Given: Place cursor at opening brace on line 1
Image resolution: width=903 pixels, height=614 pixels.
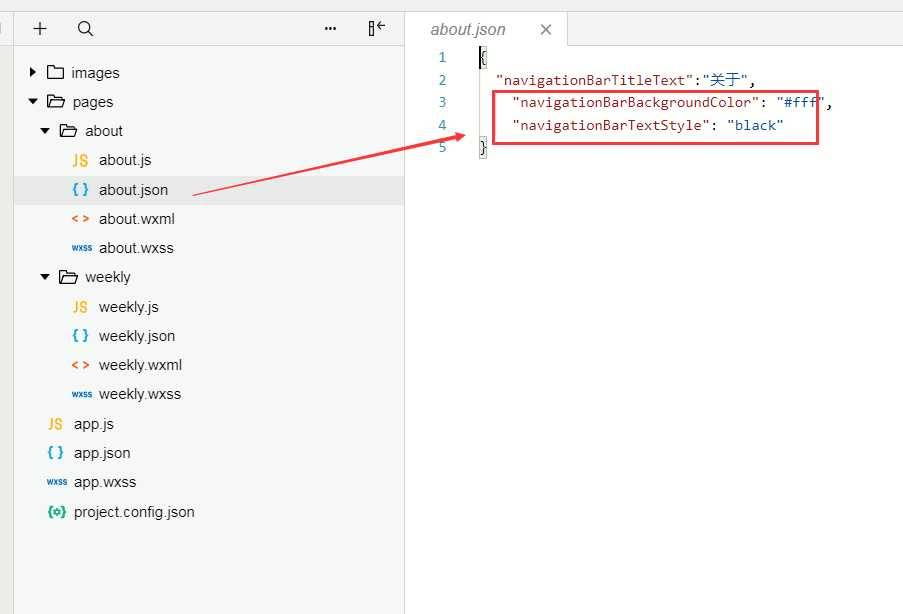Looking at the screenshot, I should (x=483, y=57).
